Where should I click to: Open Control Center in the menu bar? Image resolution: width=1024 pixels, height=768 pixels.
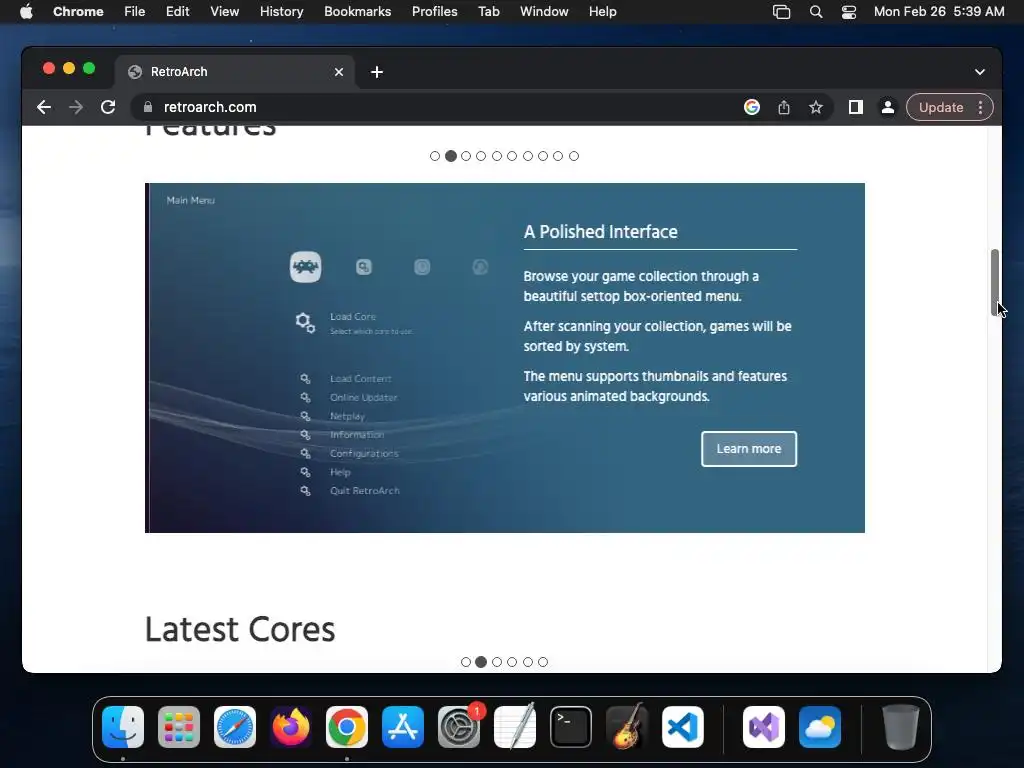[848, 12]
